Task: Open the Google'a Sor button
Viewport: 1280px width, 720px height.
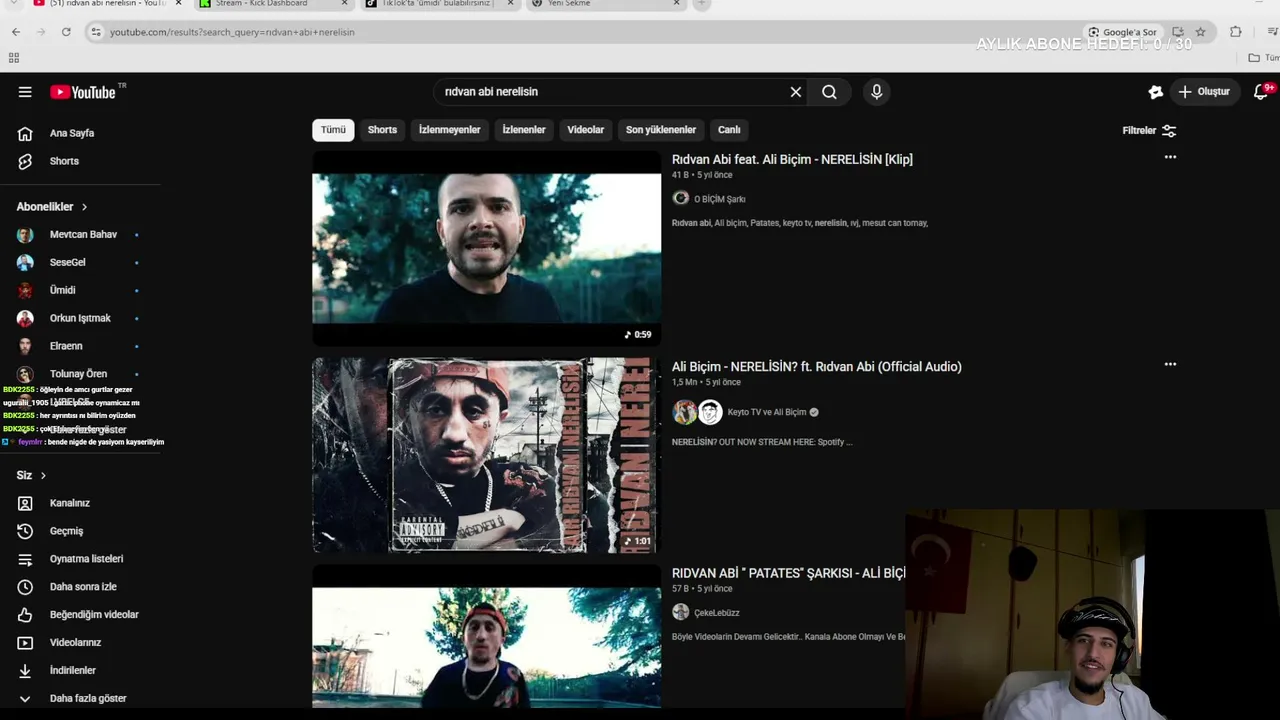Action: 1121,32
